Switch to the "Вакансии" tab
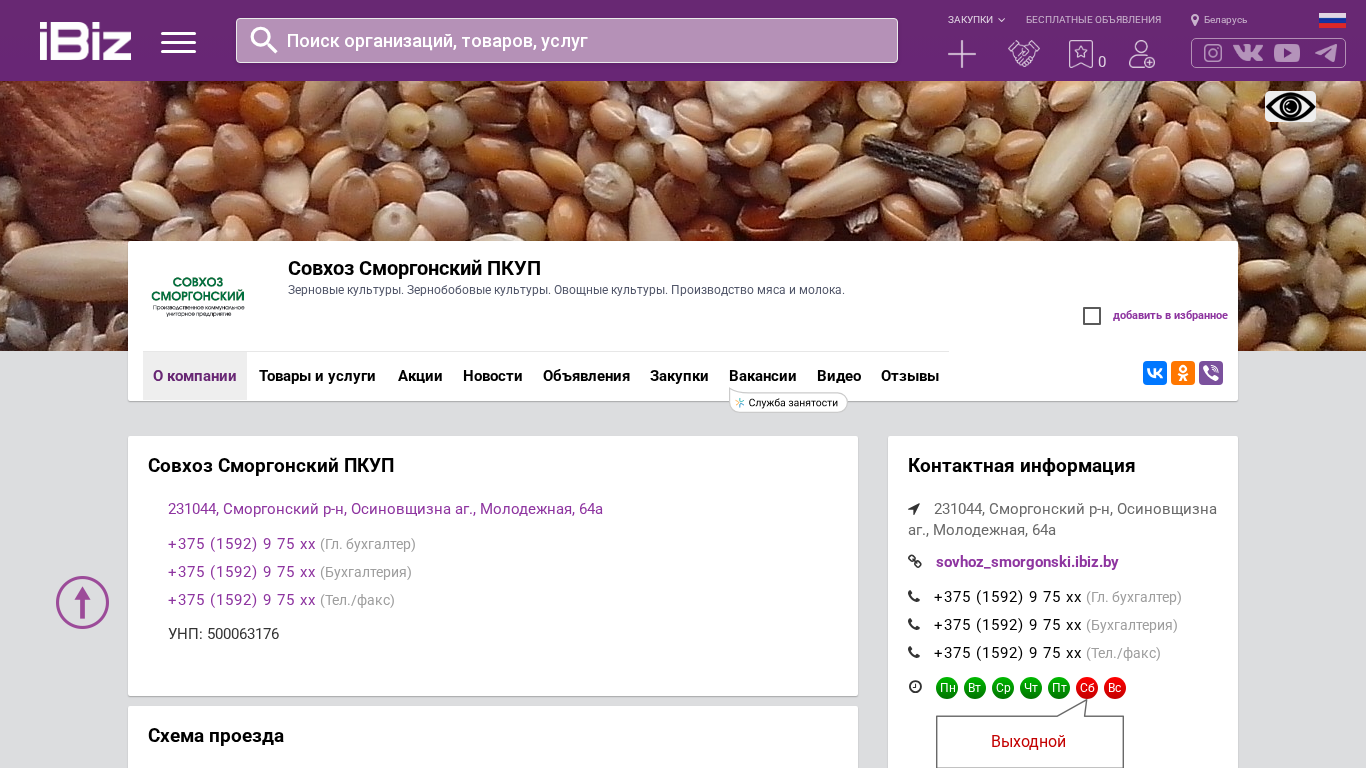1366x768 pixels. (762, 376)
